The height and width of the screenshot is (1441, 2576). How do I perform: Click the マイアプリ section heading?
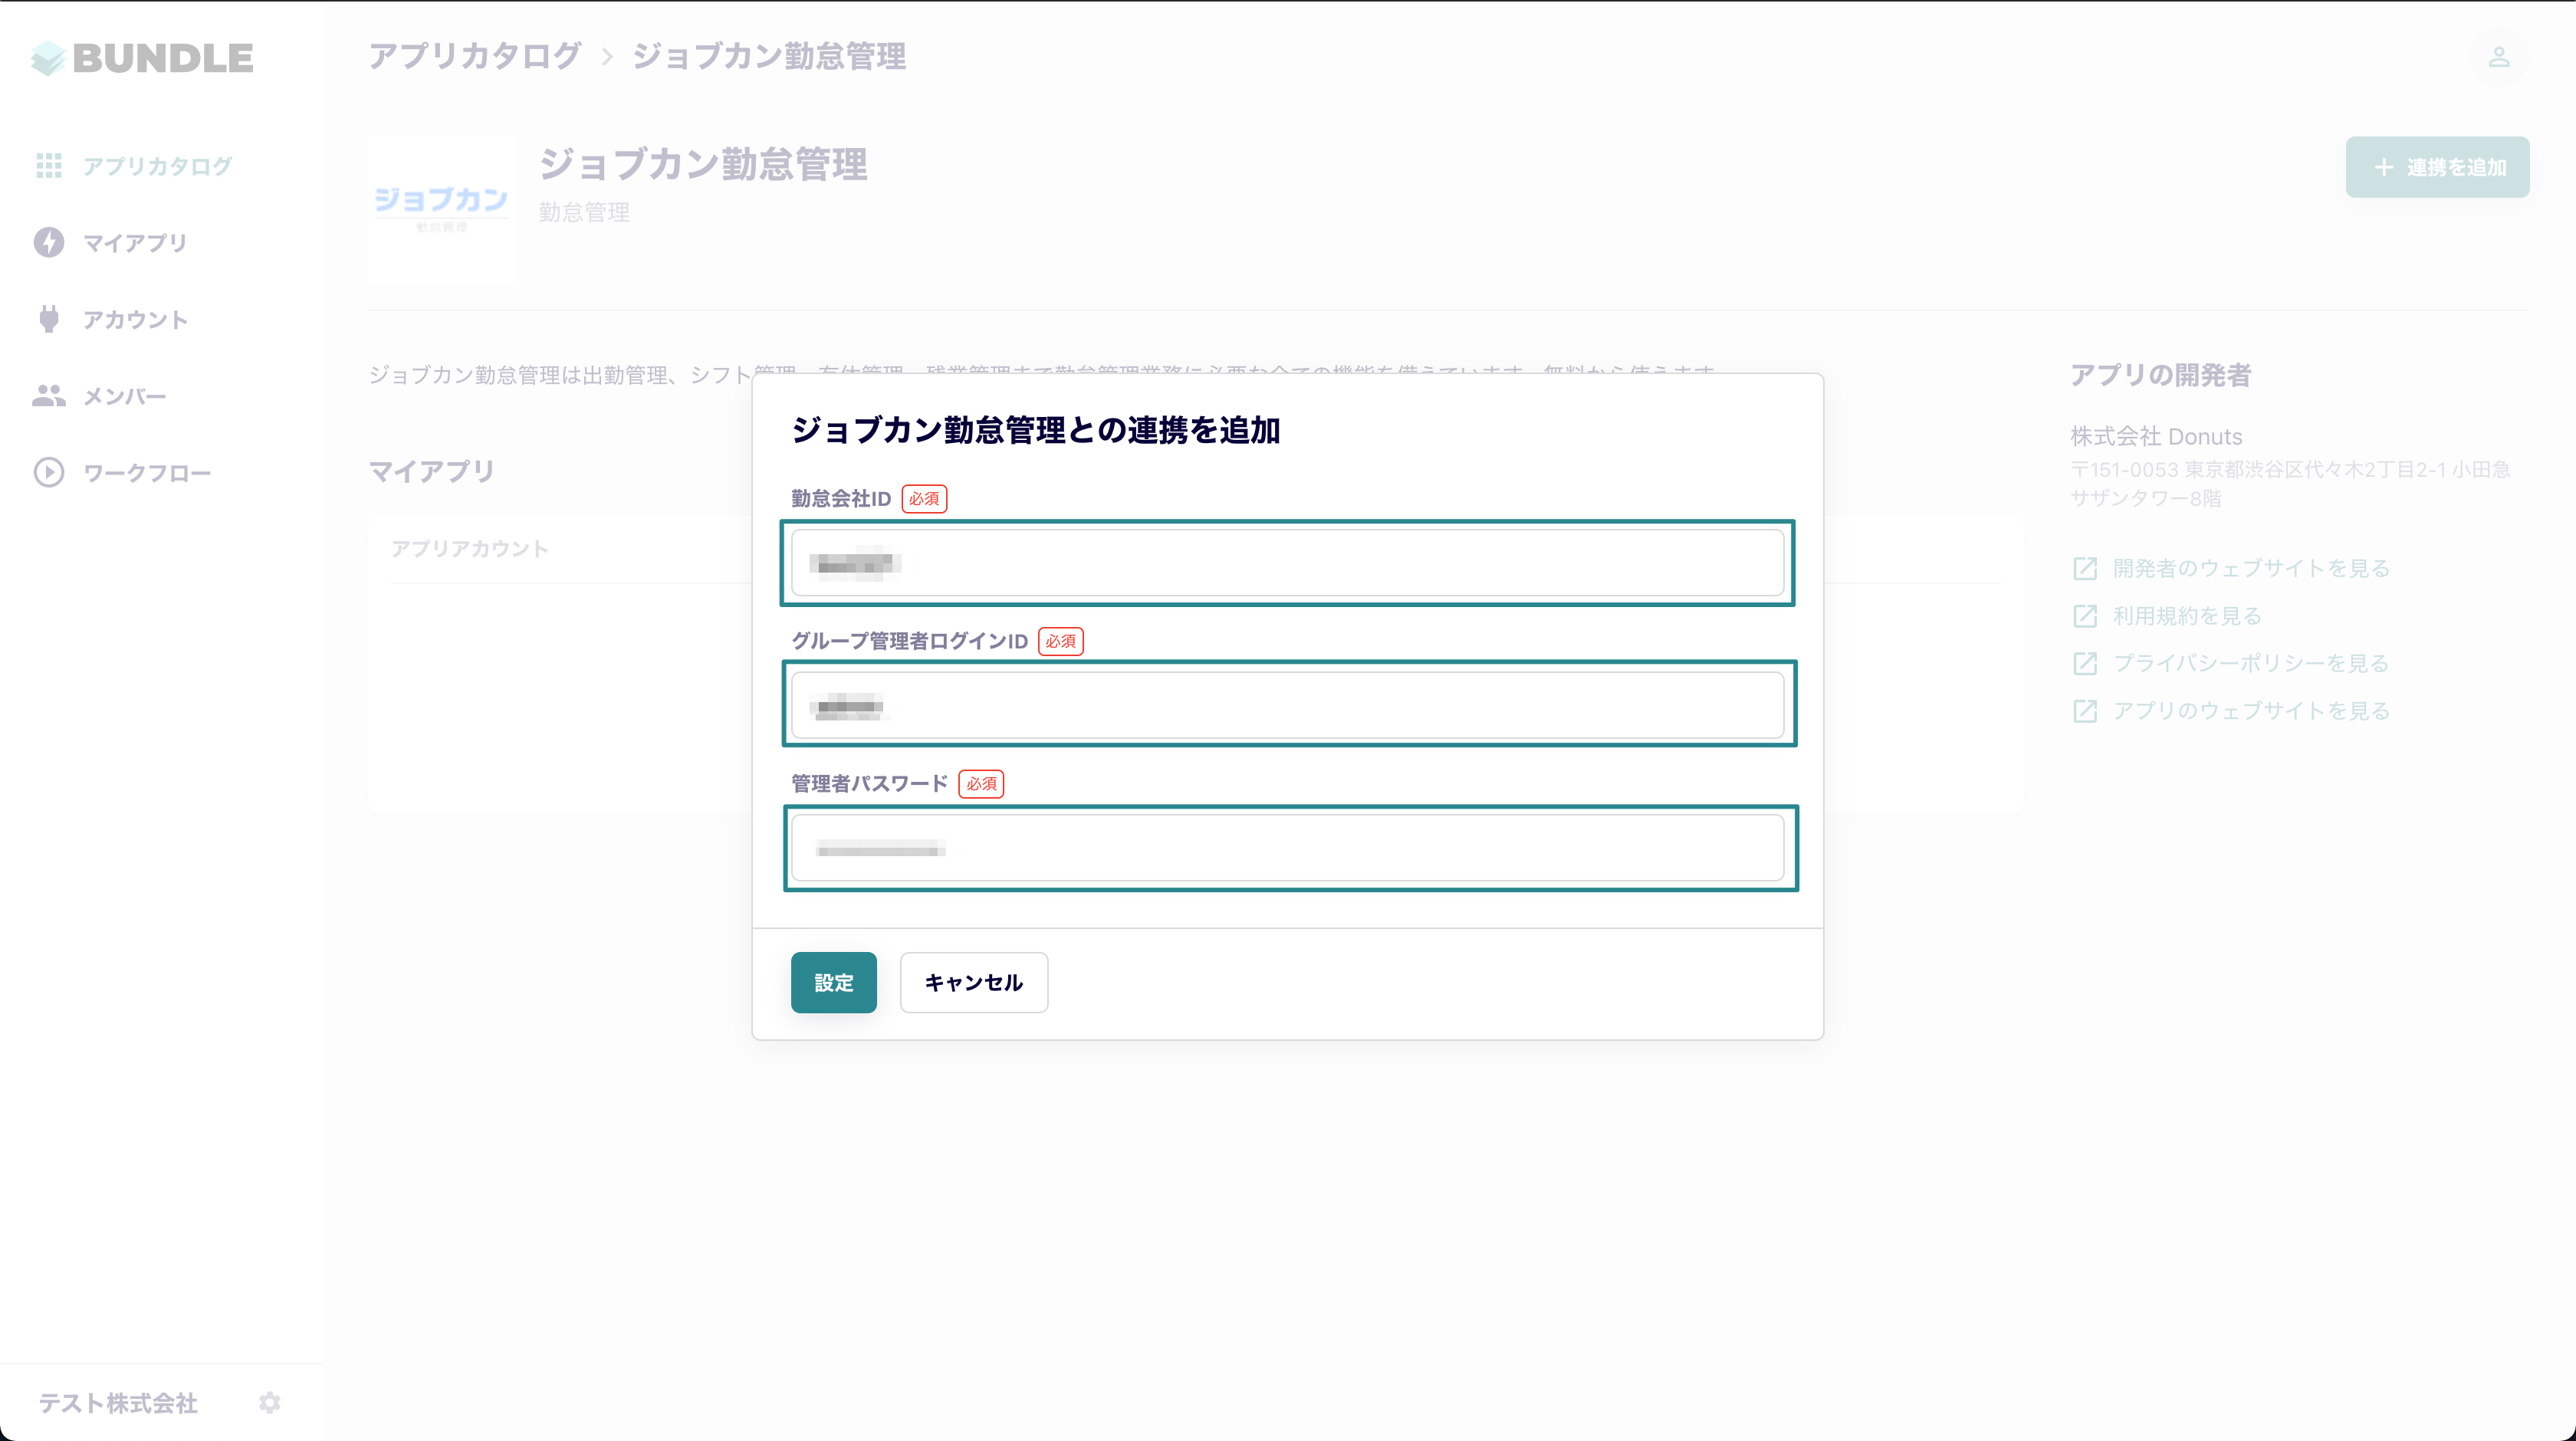432,471
